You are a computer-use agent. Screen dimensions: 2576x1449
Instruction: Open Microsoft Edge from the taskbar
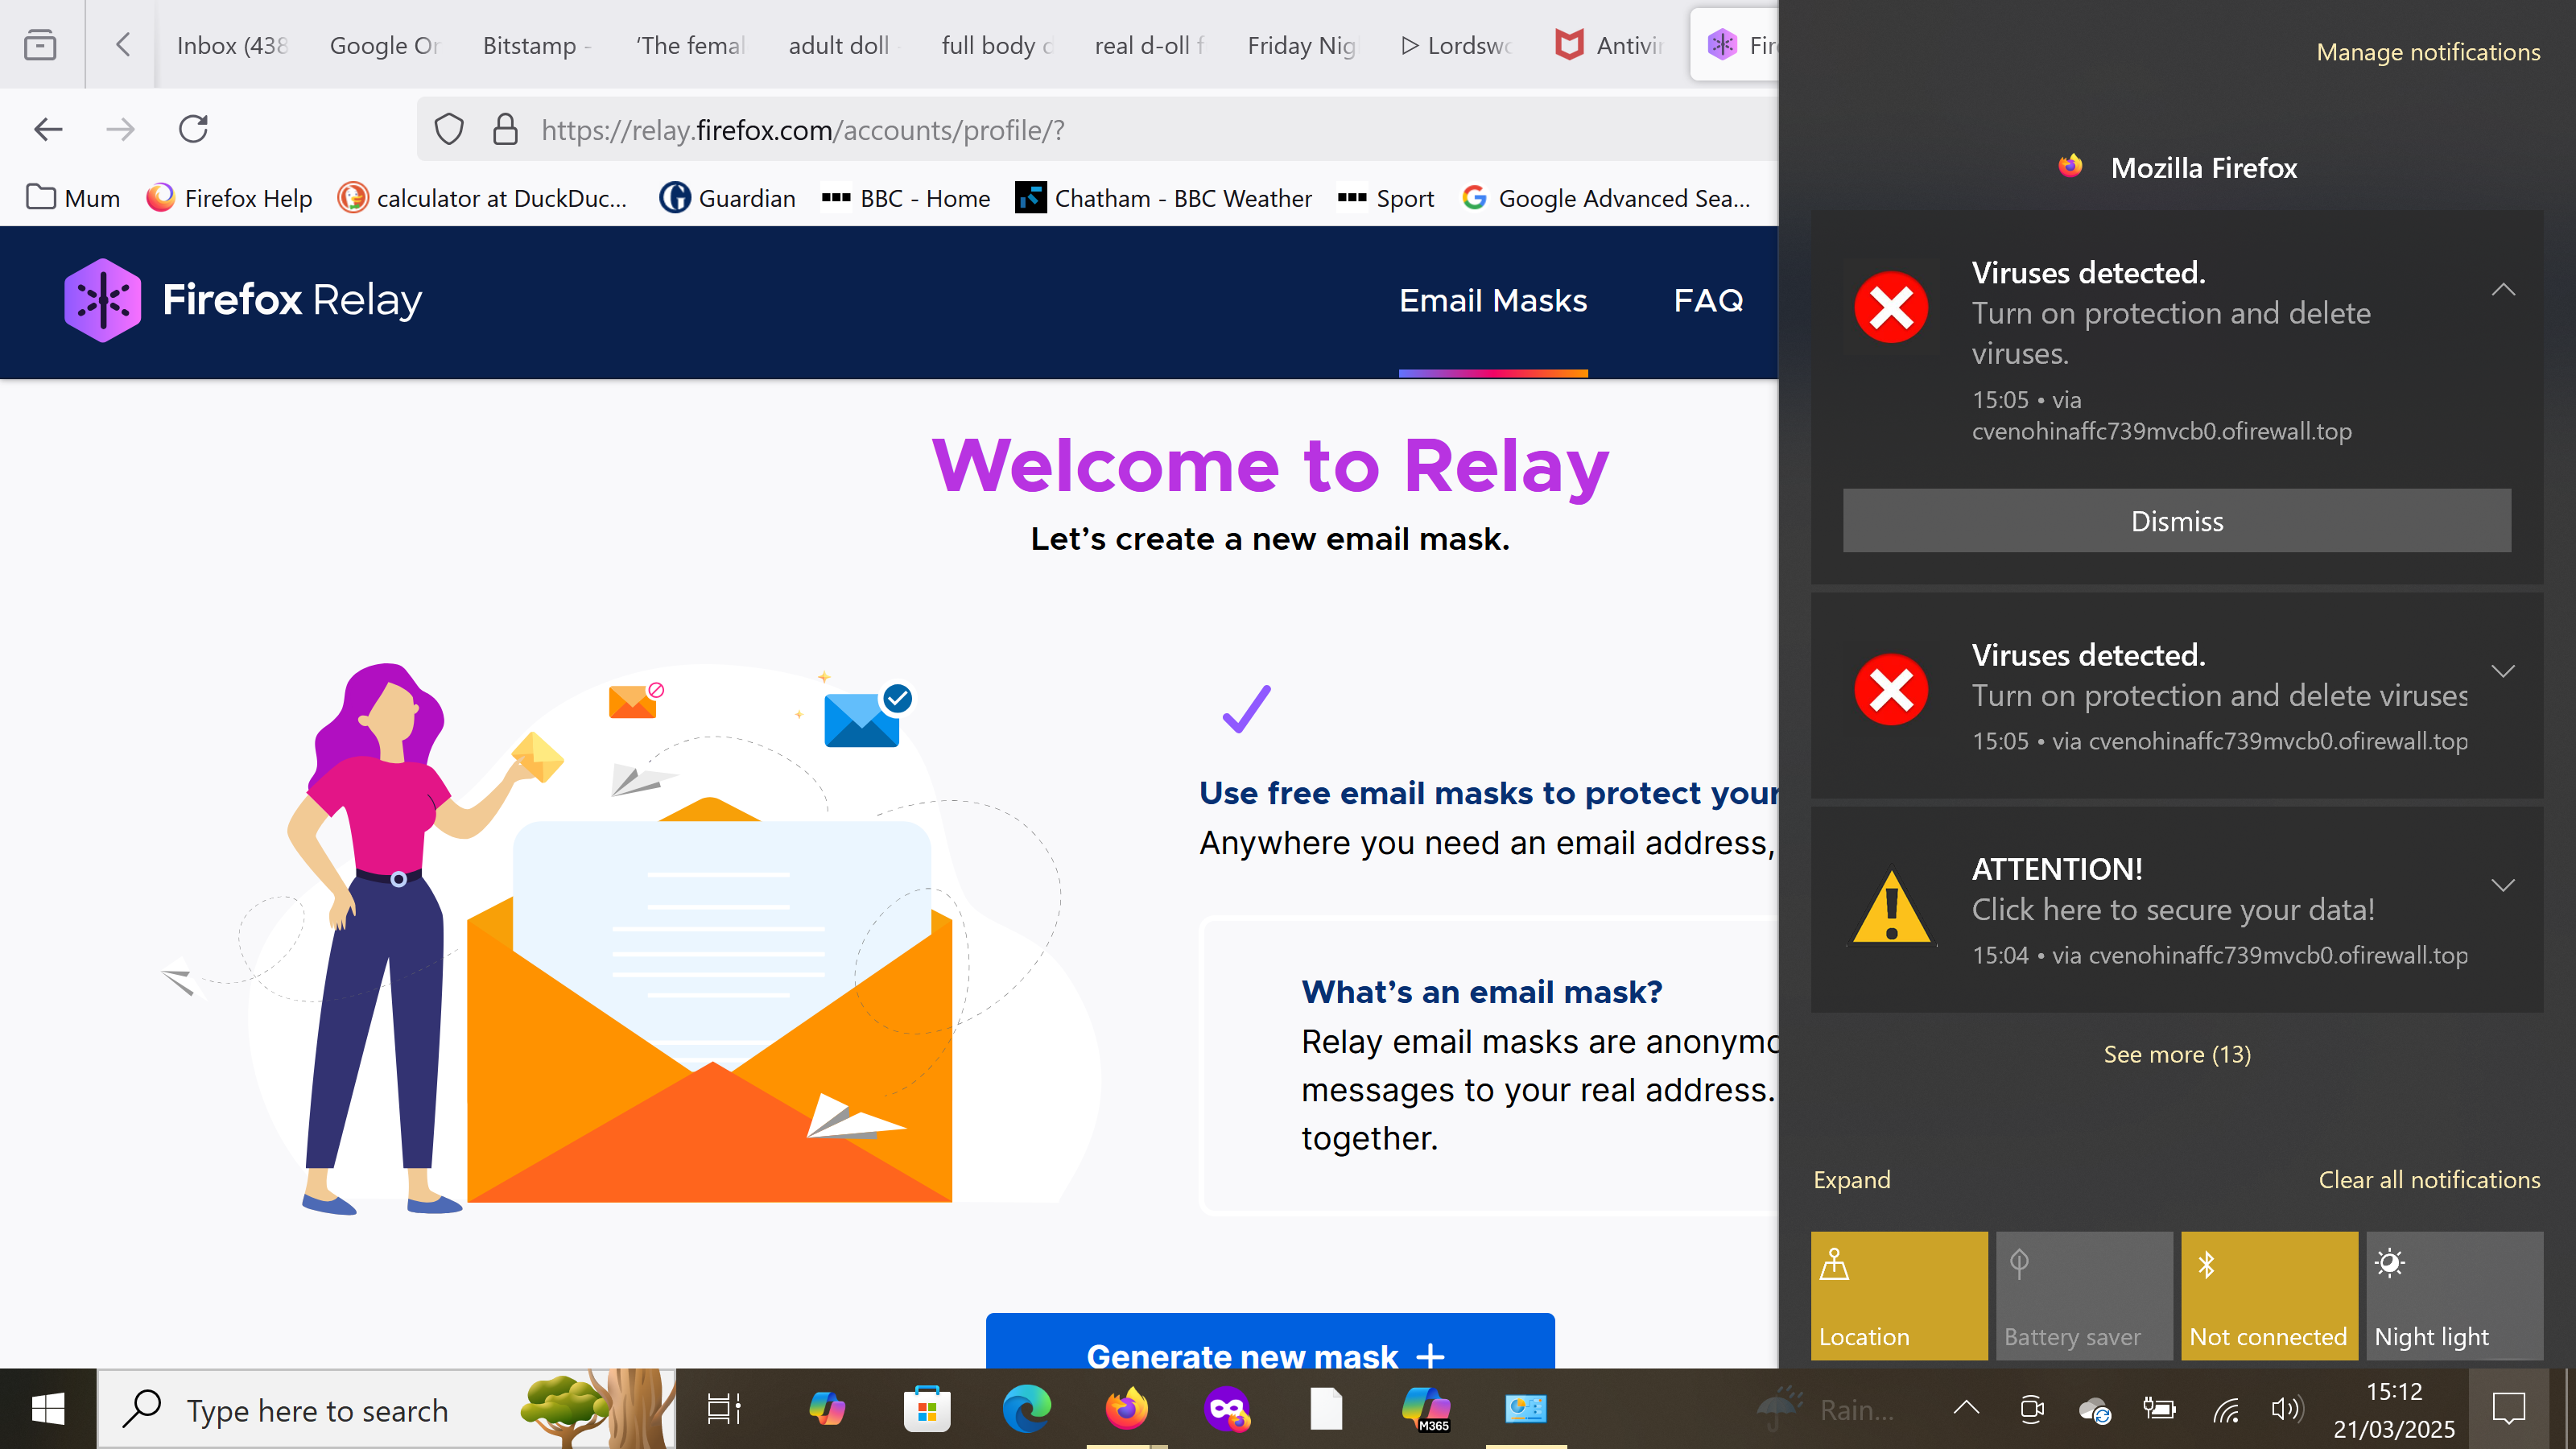click(x=1027, y=1409)
